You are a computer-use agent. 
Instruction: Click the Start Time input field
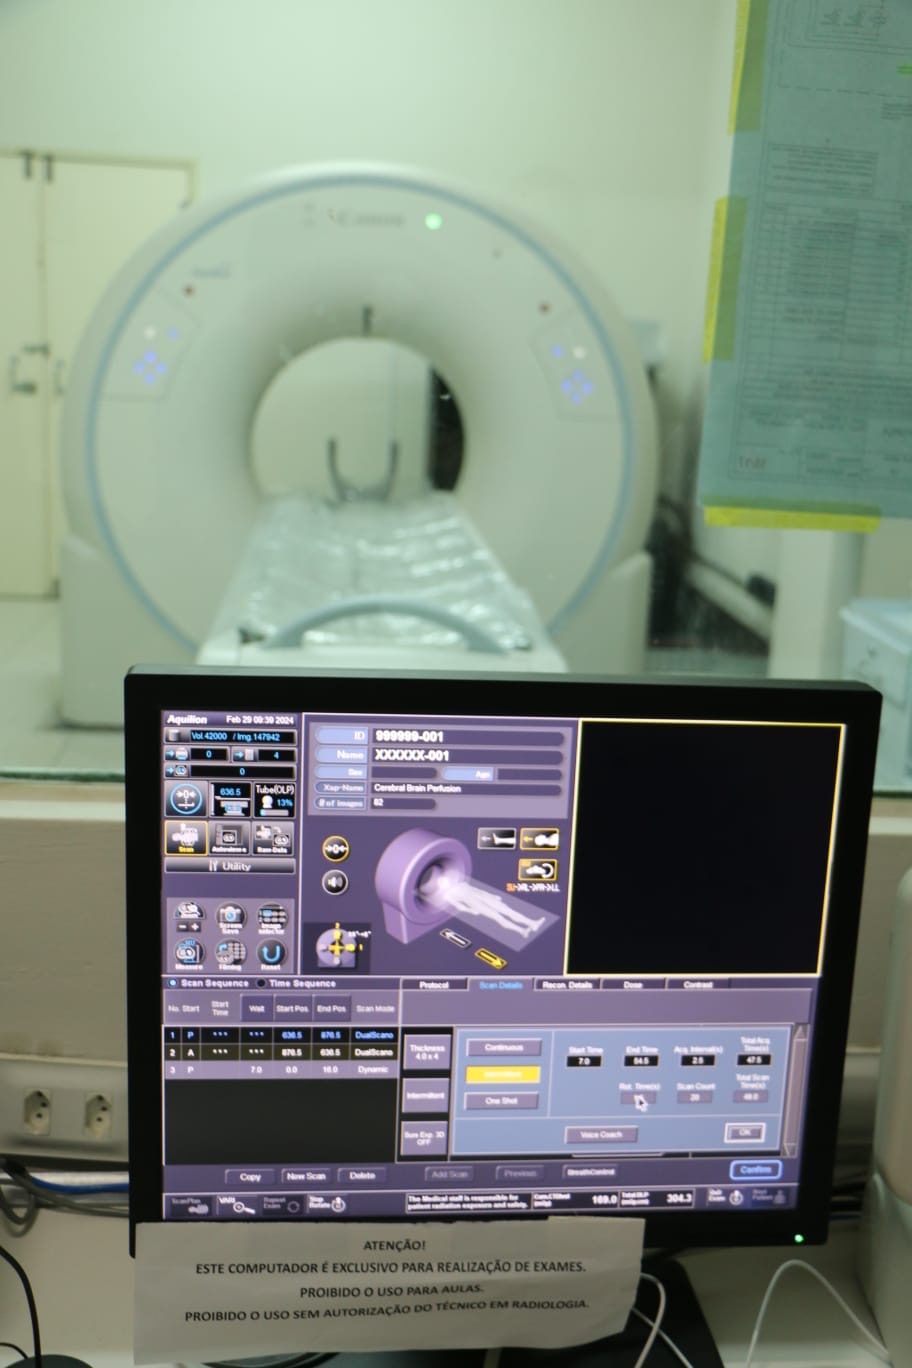point(584,1061)
